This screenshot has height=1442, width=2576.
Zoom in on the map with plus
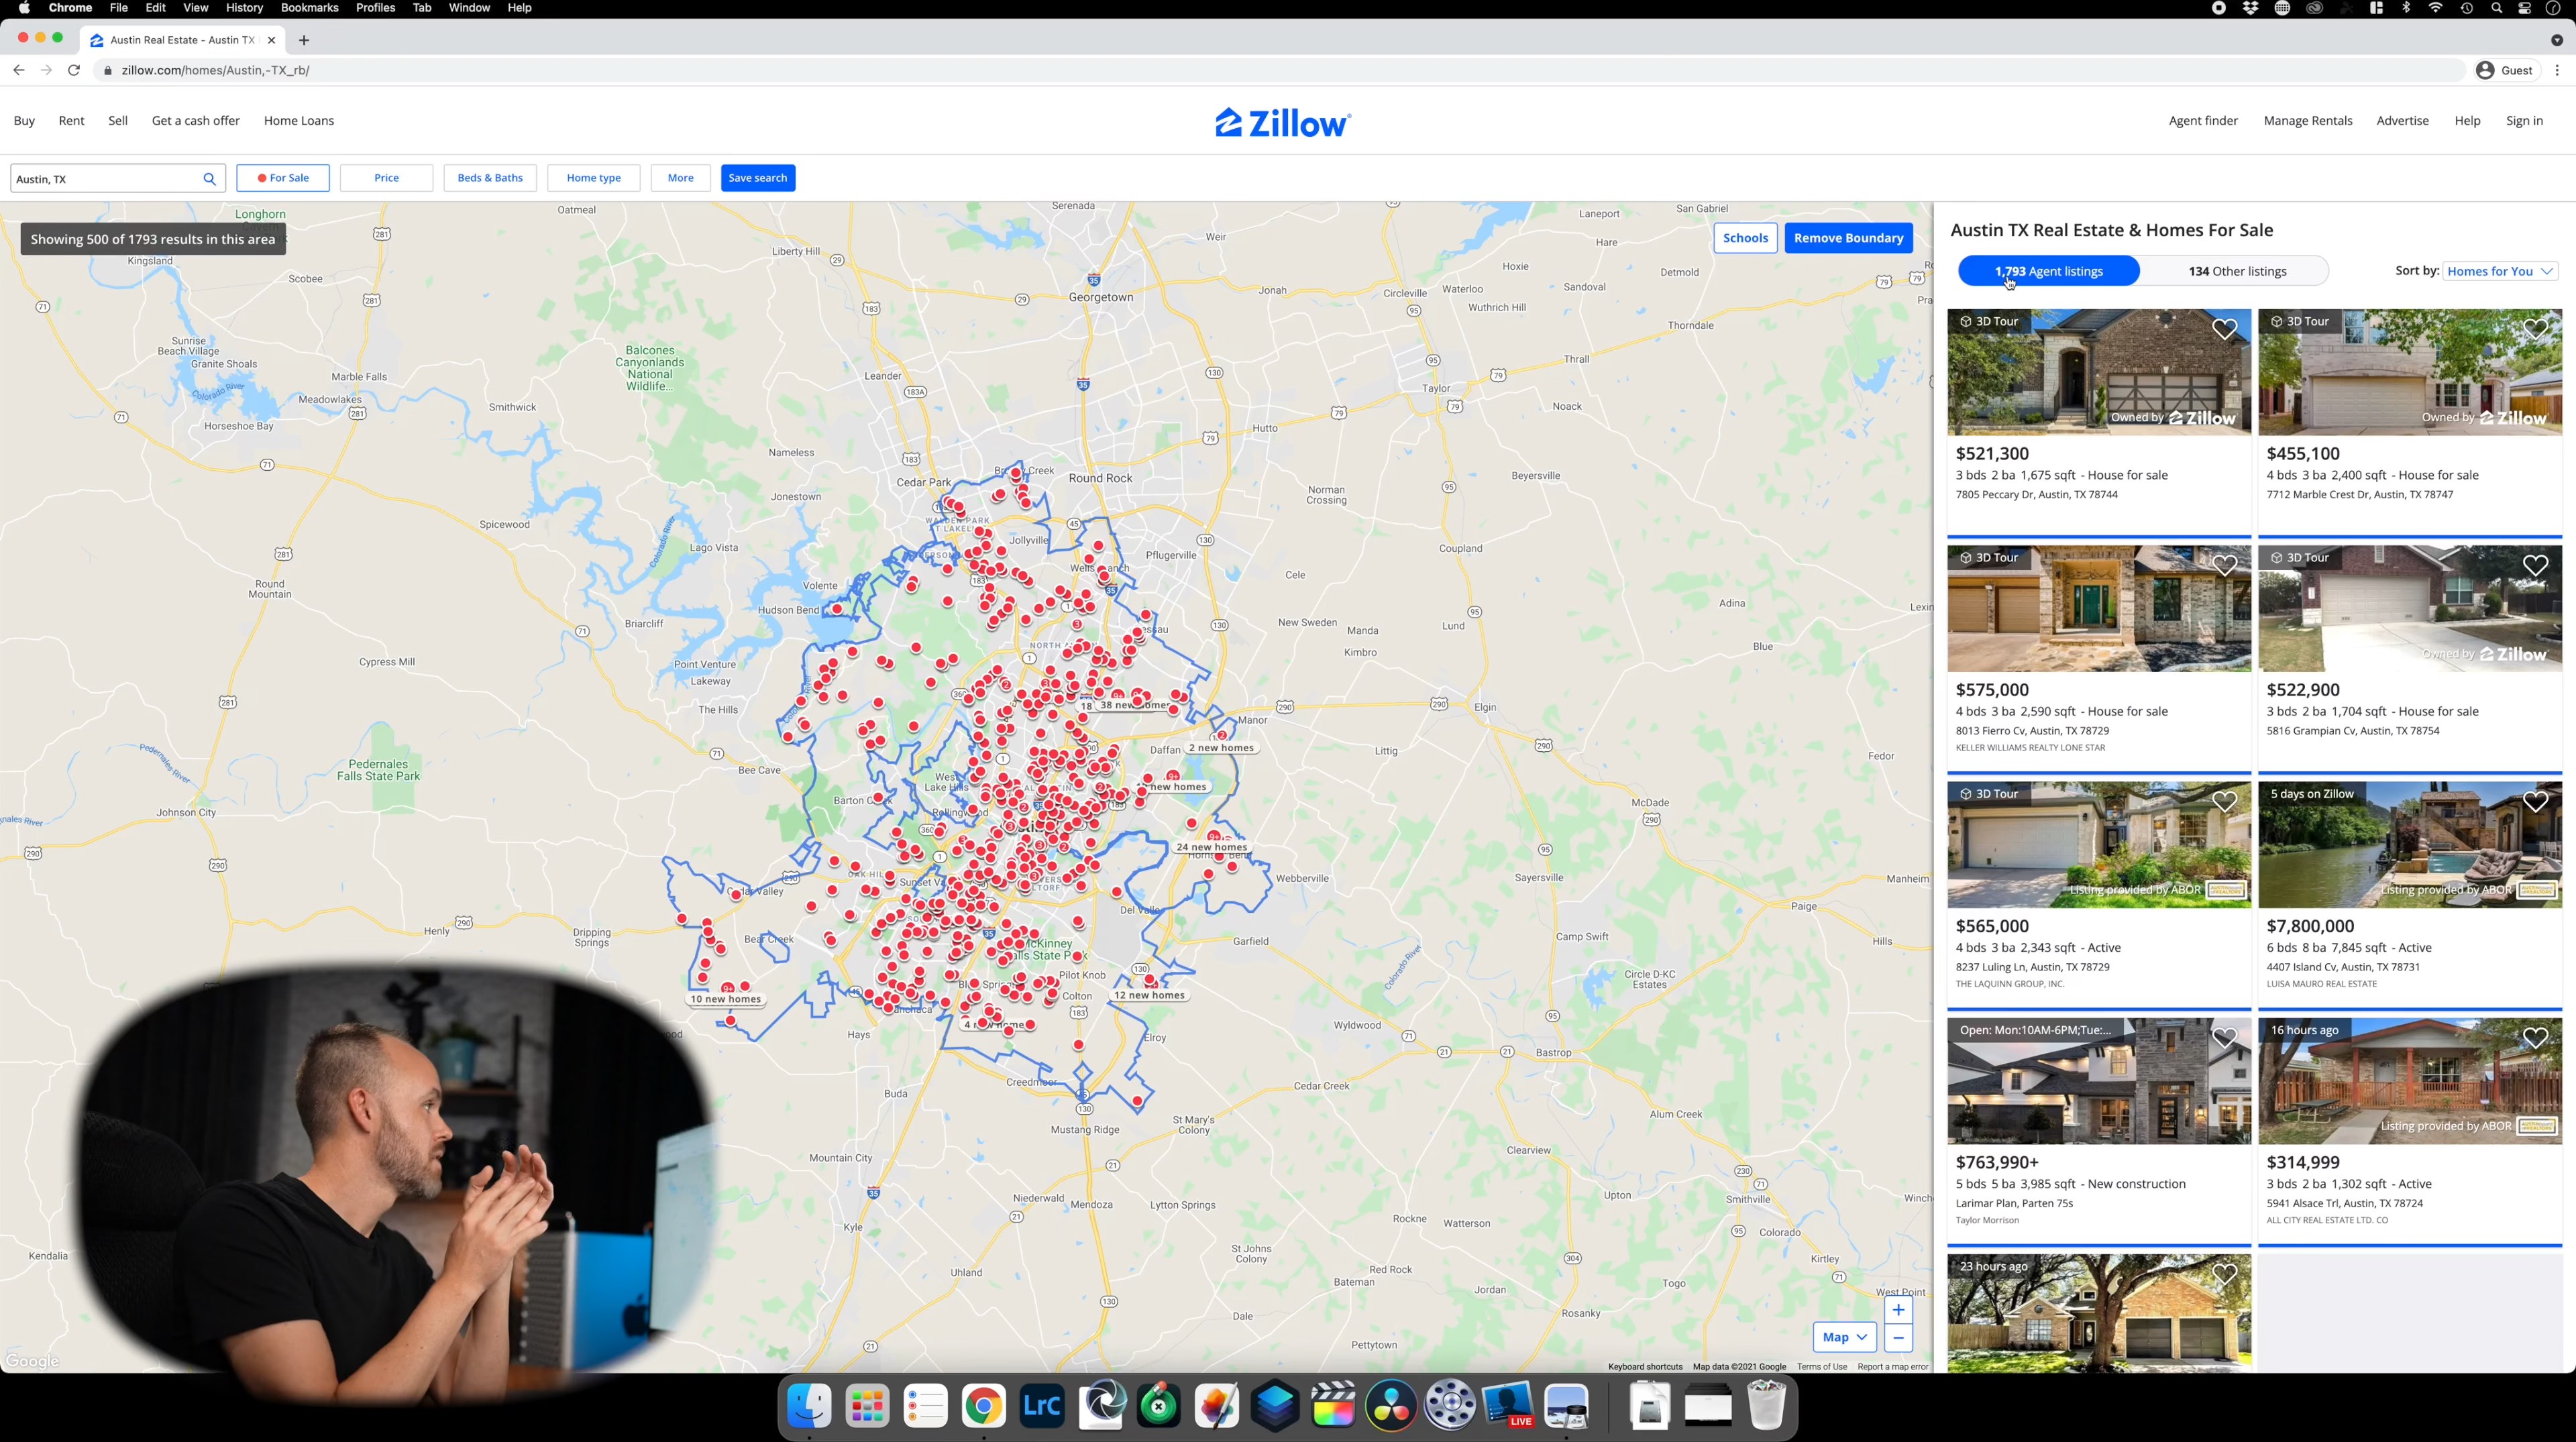[1898, 1310]
